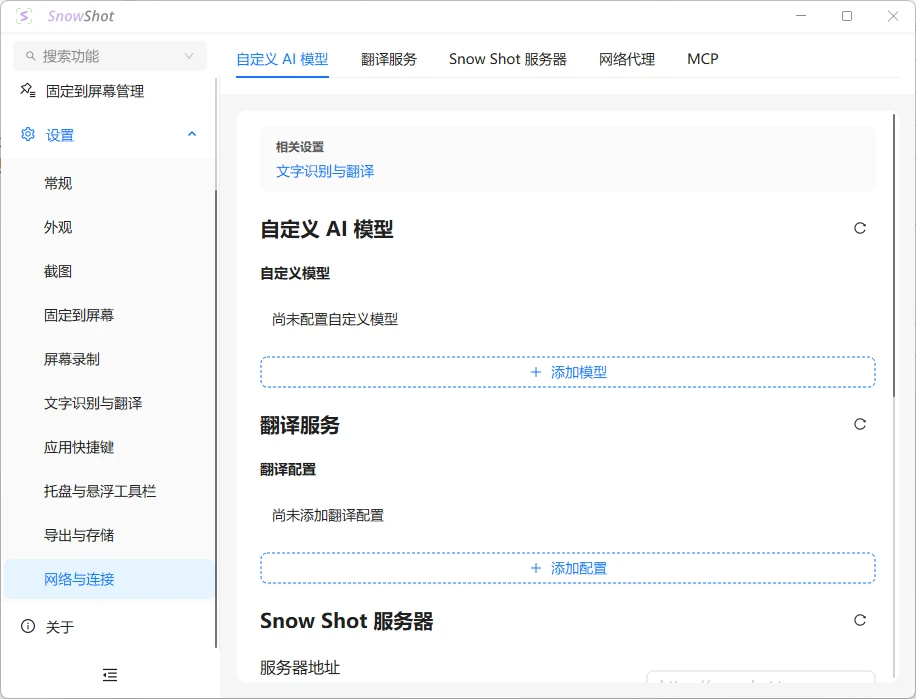Open the 关于 page

tap(110, 627)
